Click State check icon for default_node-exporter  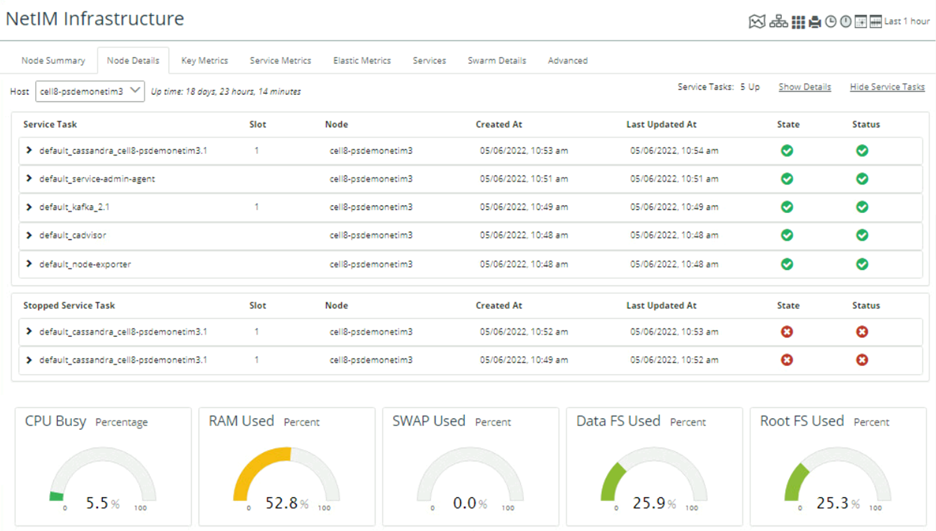[x=787, y=264]
